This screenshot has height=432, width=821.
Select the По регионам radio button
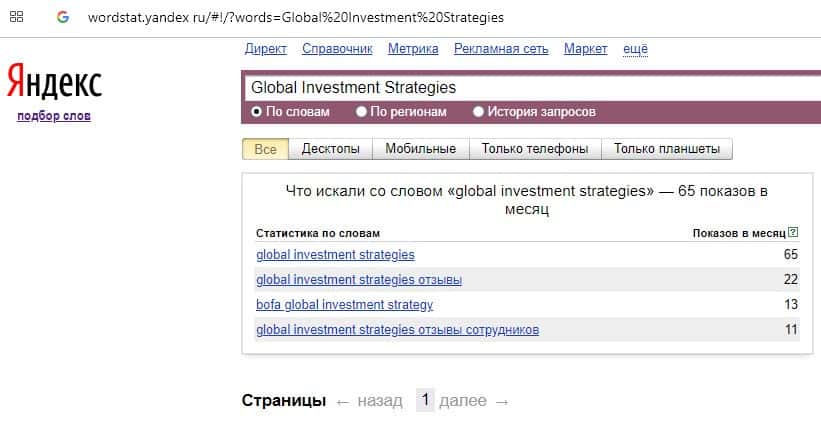coord(362,112)
